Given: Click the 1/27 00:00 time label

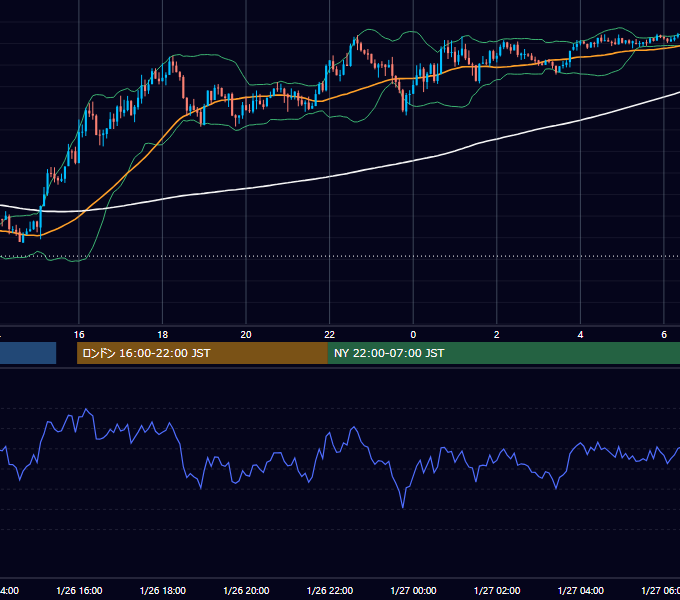Looking at the screenshot, I should click(x=413, y=590).
